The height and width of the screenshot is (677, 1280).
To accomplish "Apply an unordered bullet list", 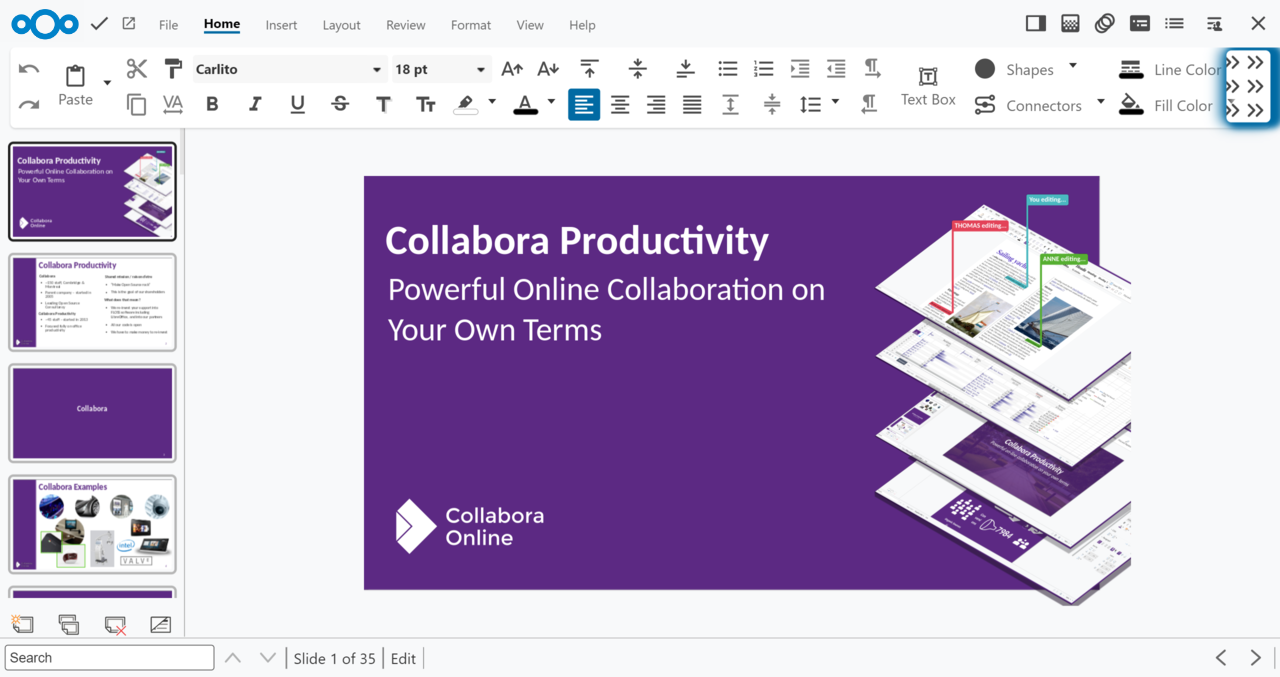I will point(728,69).
